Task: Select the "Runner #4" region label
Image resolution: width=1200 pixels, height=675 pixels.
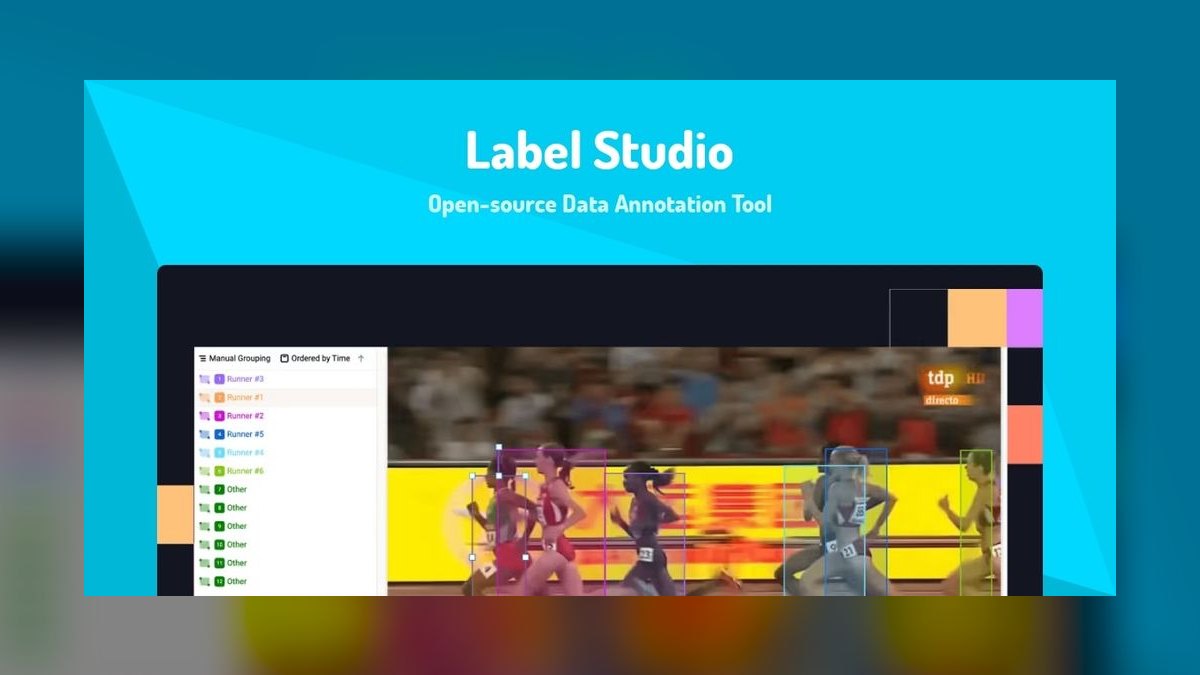Action: [x=245, y=453]
